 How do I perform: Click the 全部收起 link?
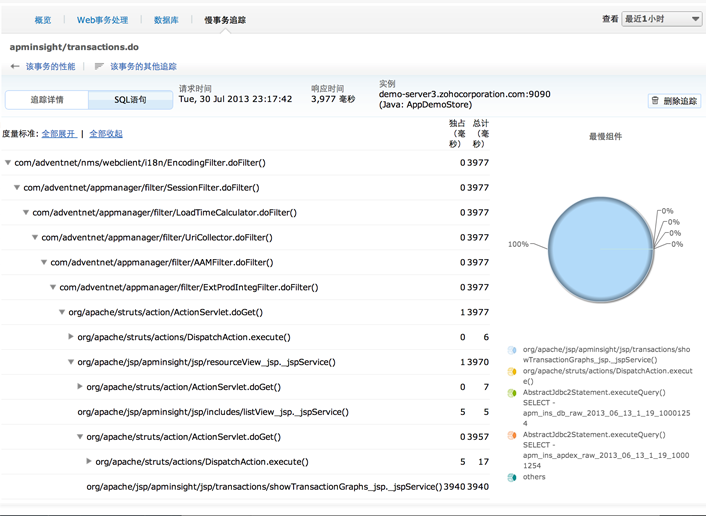[x=106, y=133]
